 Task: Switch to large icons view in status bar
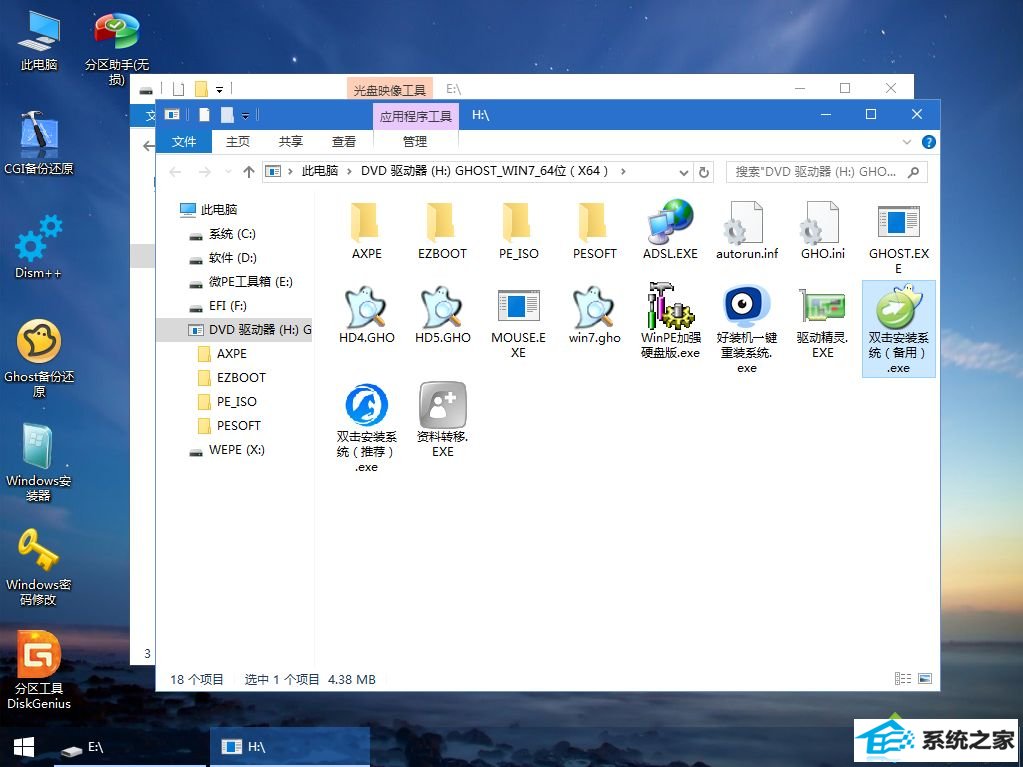pyautogui.click(x=924, y=680)
